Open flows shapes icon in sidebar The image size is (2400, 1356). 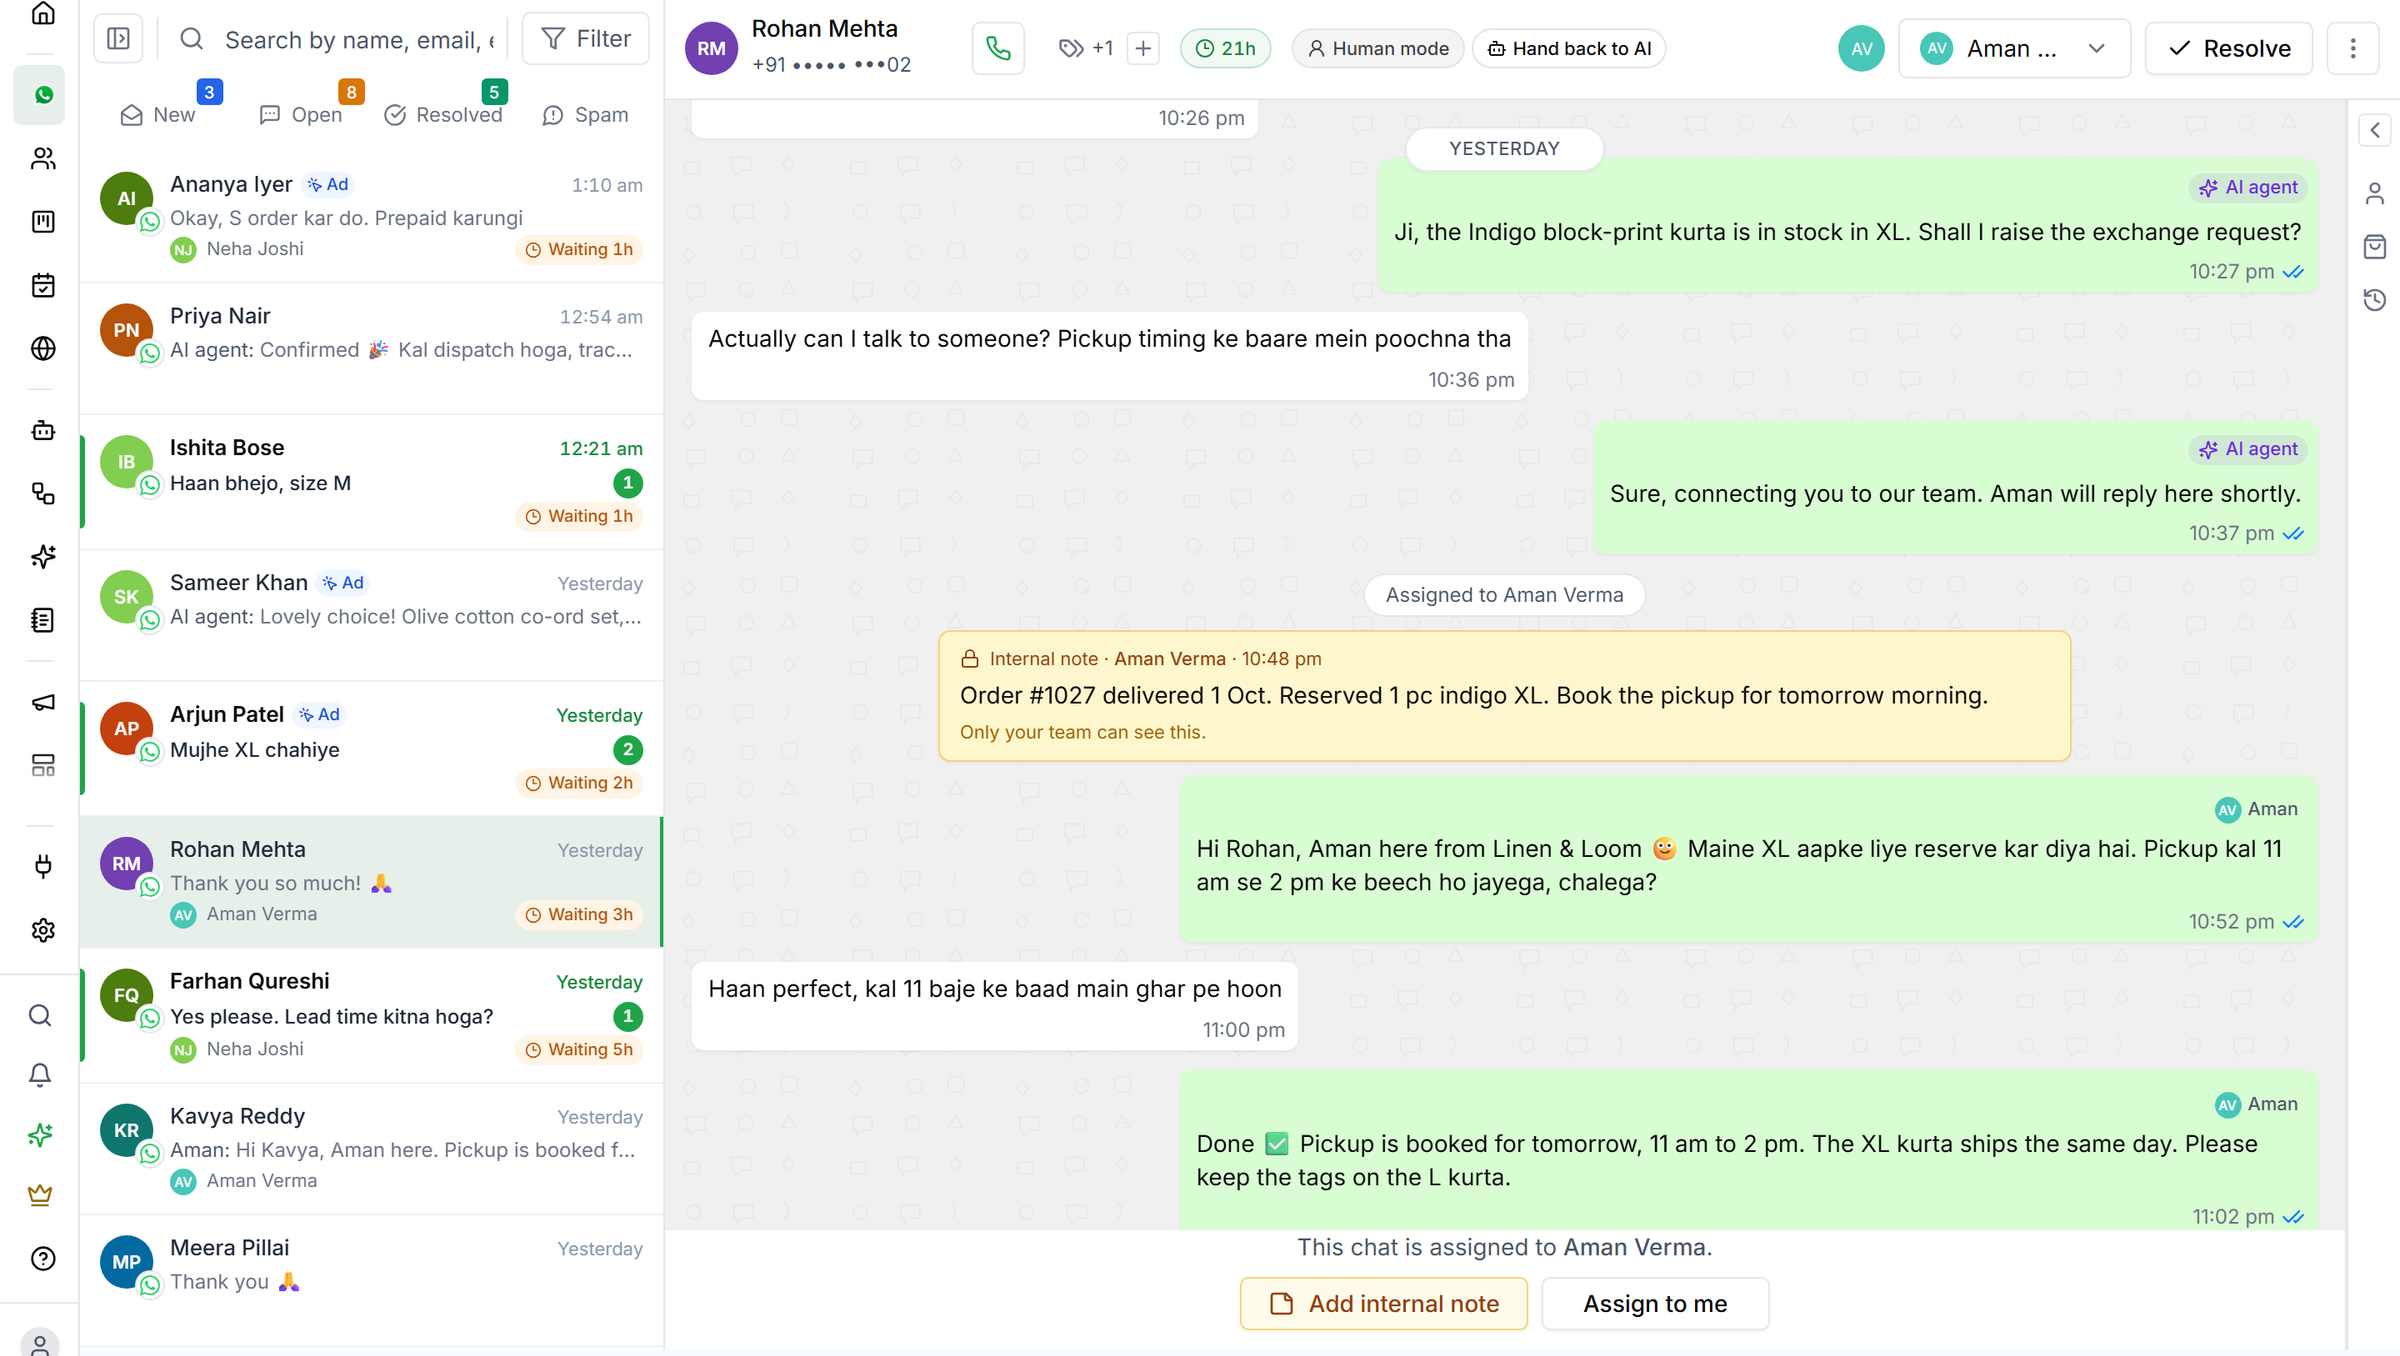coord(43,494)
